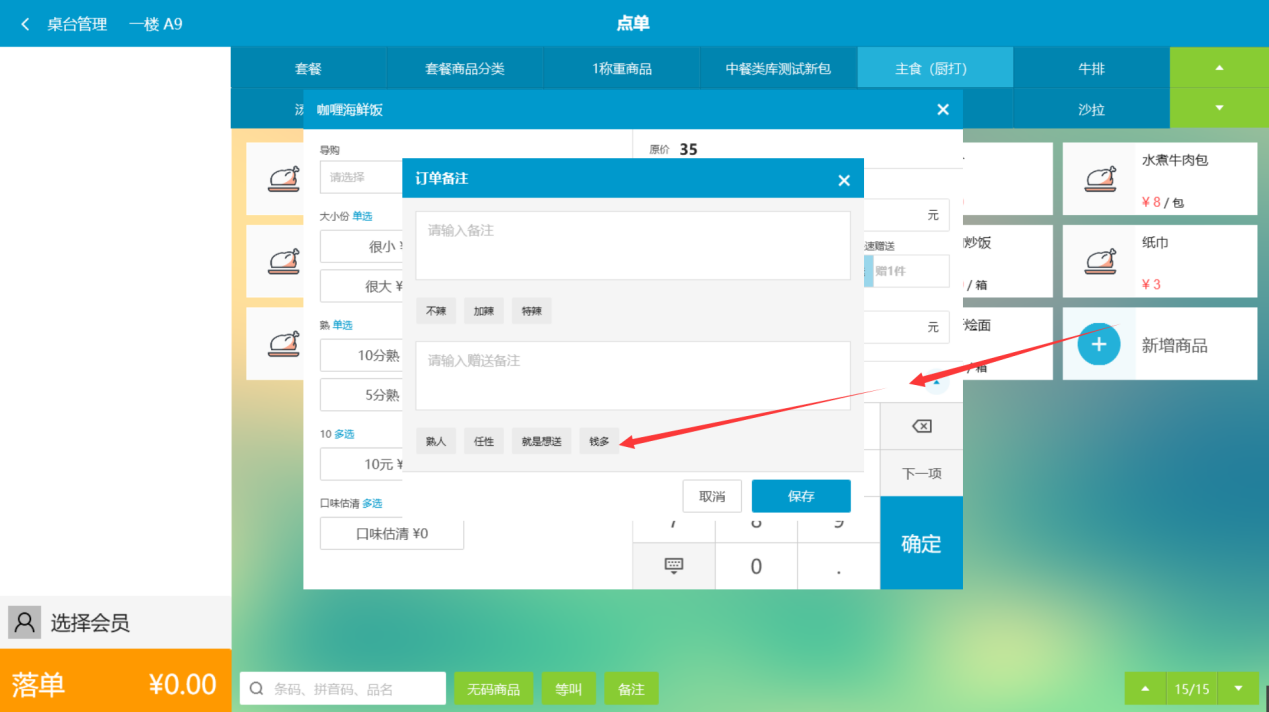Switch to the 牛排 category tab
This screenshot has width=1269, height=712.
(x=1092, y=68)
